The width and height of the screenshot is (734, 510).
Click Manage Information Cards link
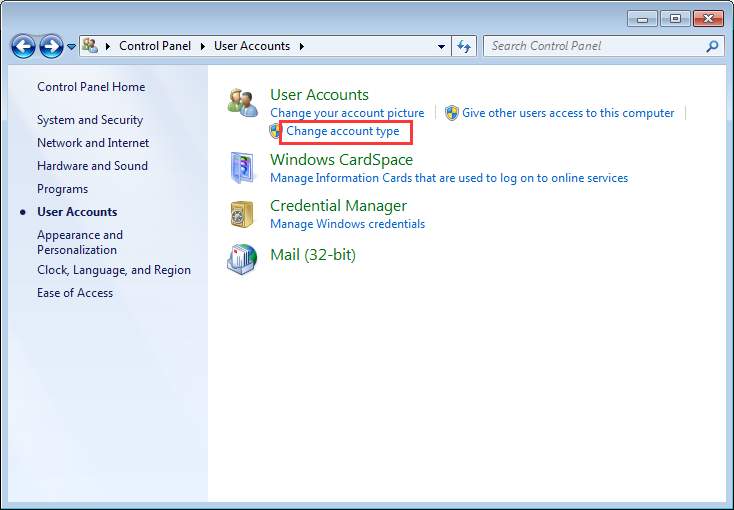coord(449,178)
